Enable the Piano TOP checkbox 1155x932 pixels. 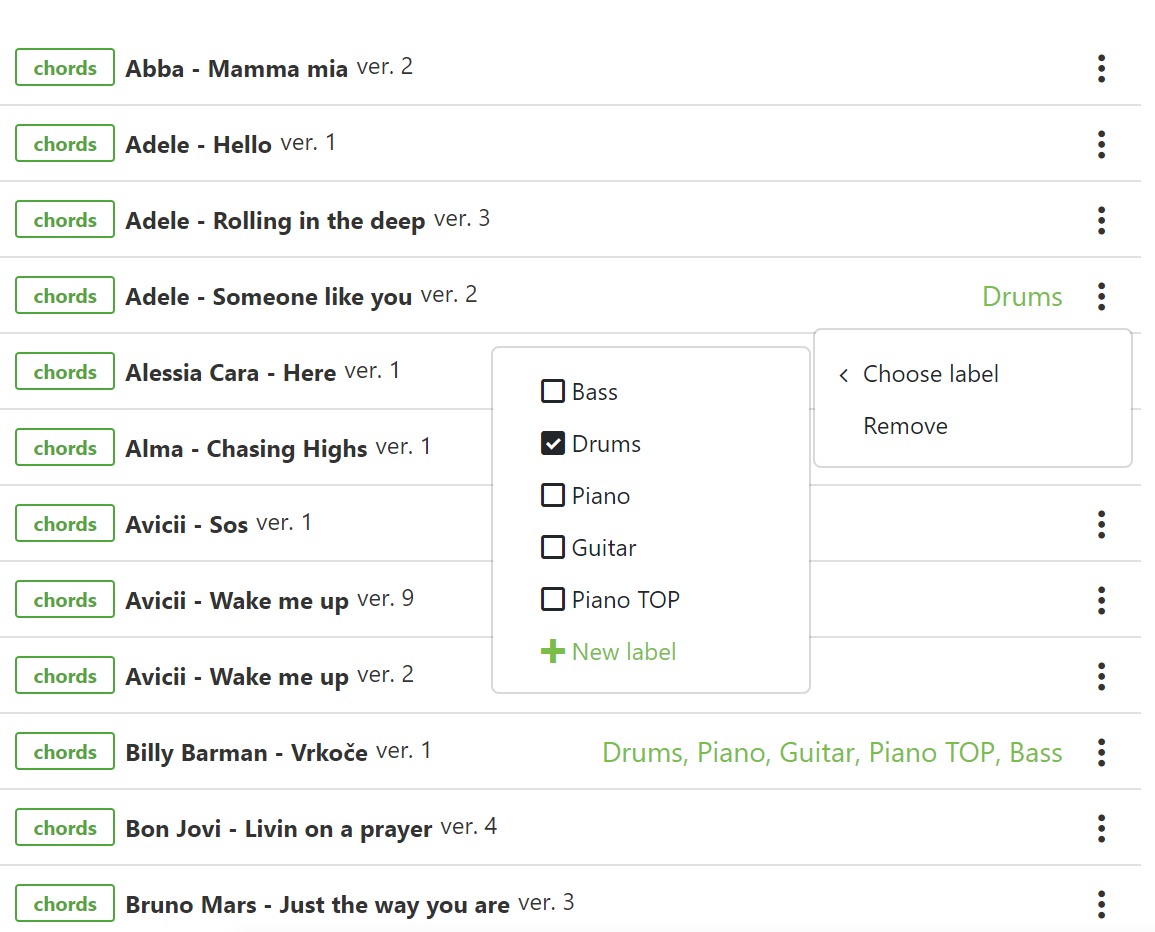[x=553, y=599]
